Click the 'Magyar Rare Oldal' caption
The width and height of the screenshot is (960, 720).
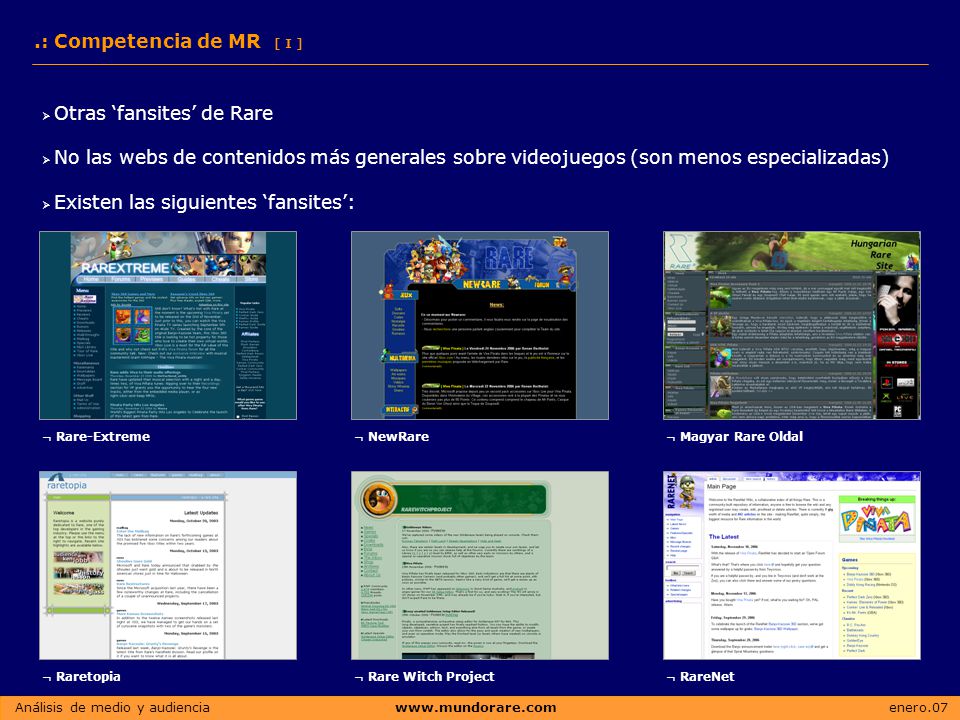coord(741,437)
